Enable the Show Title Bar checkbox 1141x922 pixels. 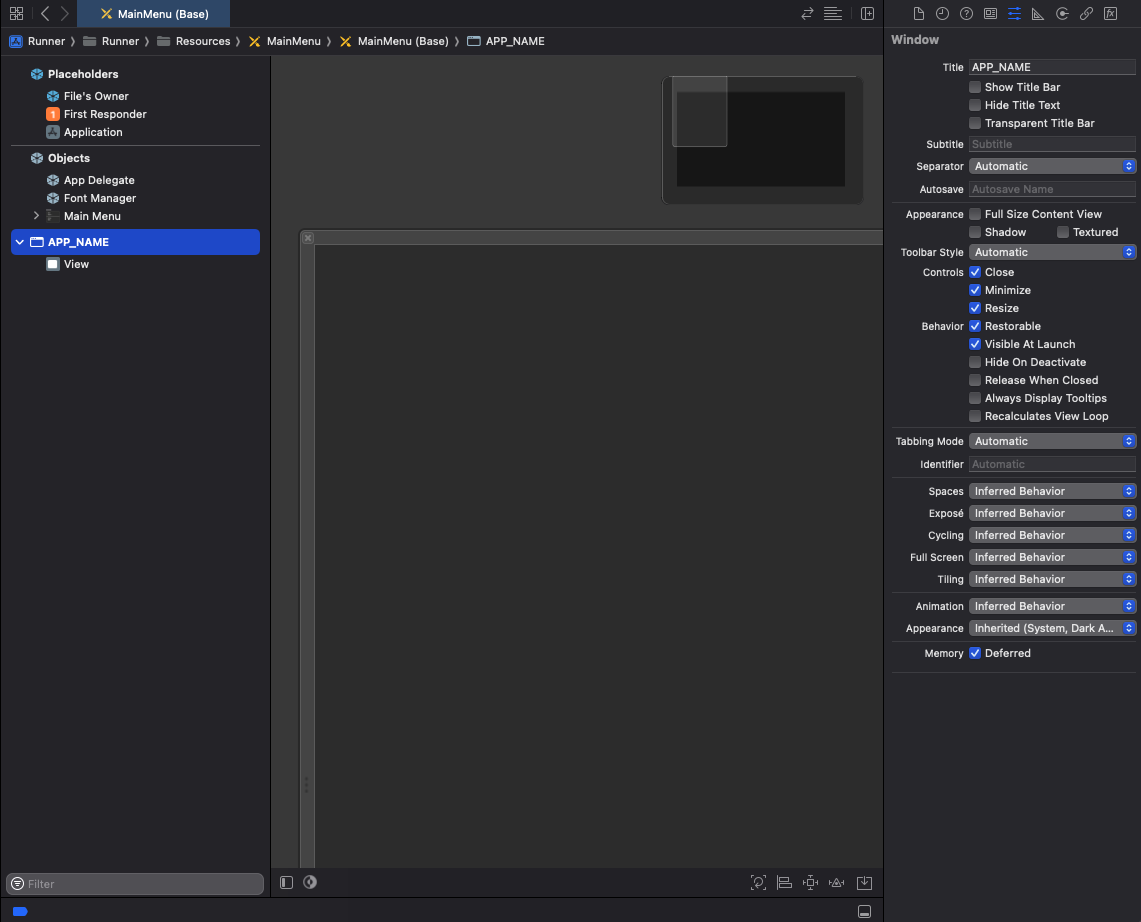click(x=975, y=87)
